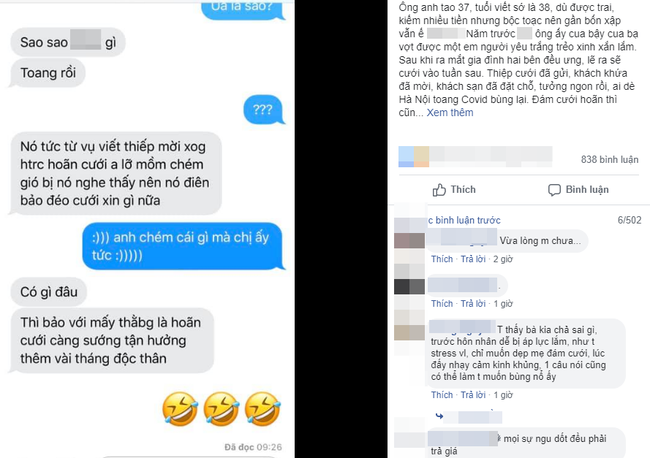Expand post with Xem thêm
The image size is (650, 458).
[x=450, y=113]
